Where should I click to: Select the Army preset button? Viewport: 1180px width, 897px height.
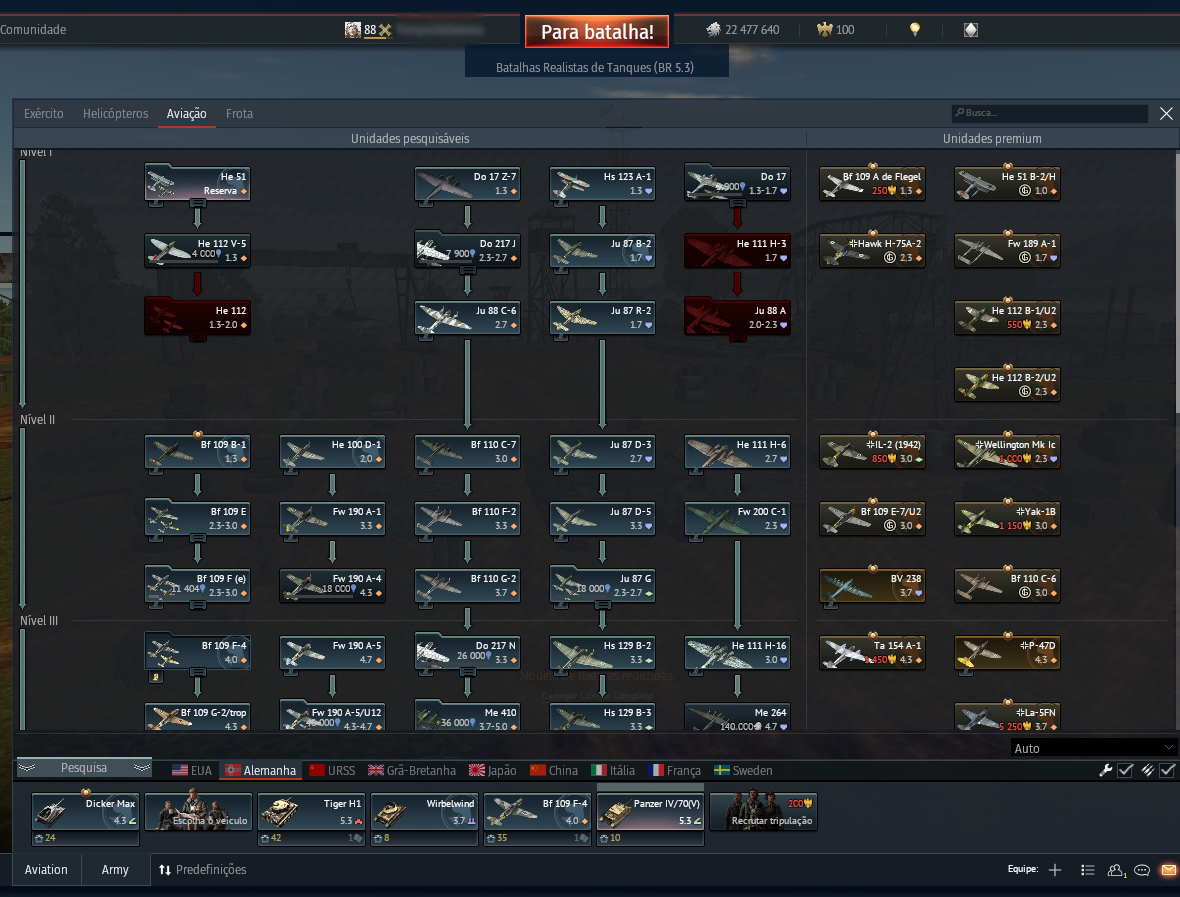[x=115, y=870]
